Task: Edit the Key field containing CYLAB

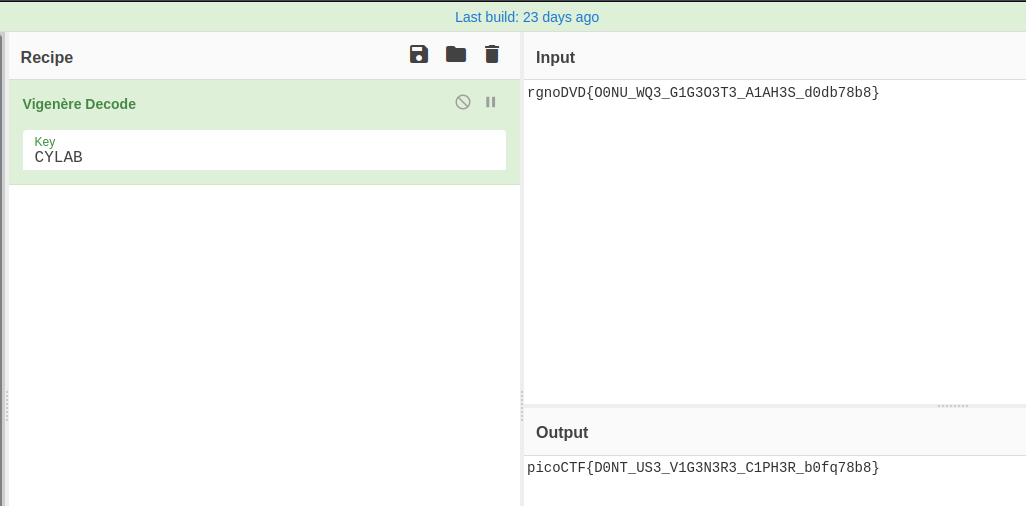Action: tap(264, 150)
